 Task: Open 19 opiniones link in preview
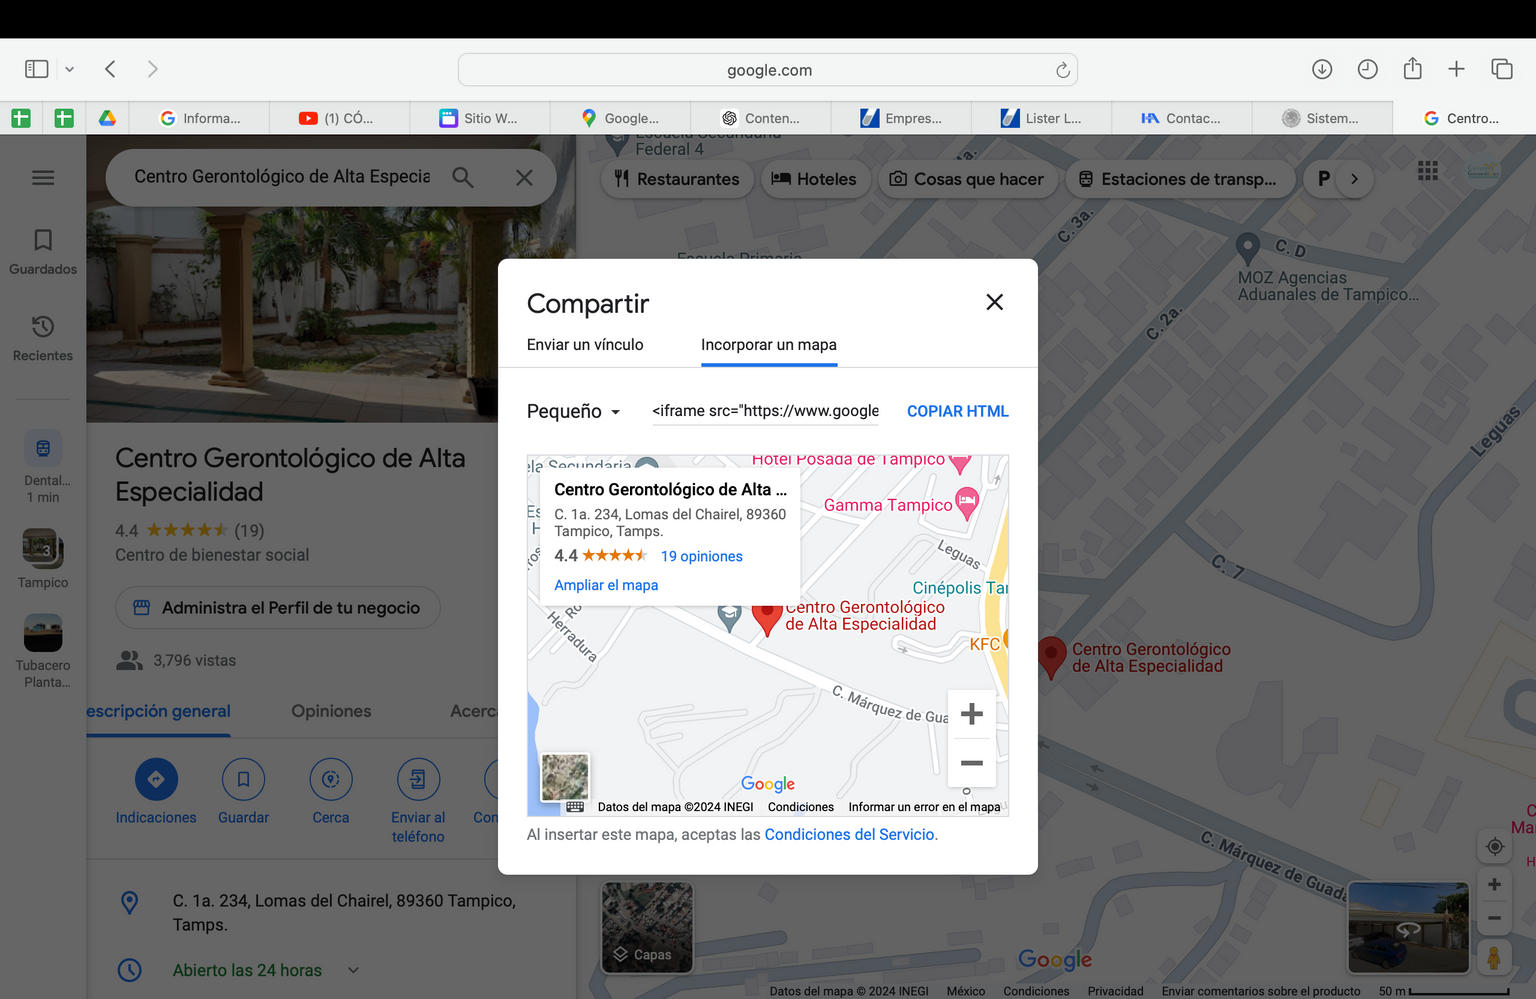click(x=702, y=556)
